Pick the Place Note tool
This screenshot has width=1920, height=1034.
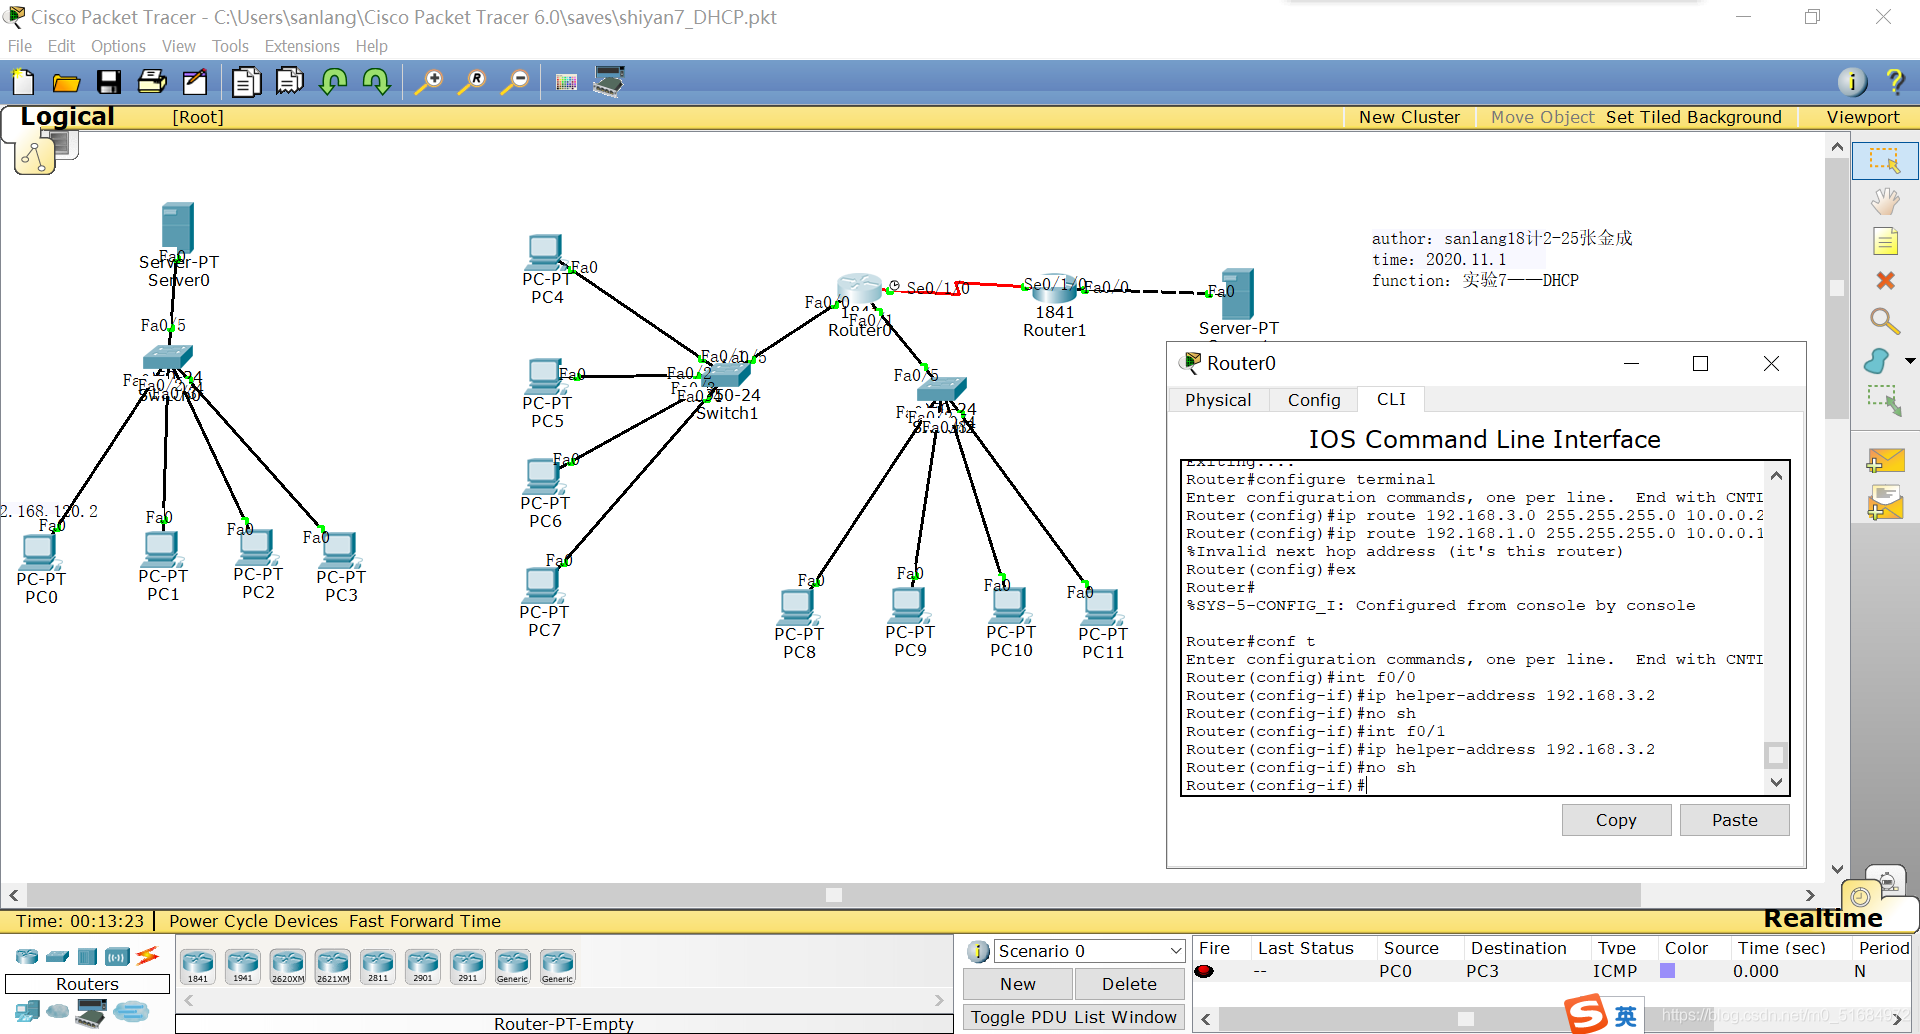[1885, 242]
